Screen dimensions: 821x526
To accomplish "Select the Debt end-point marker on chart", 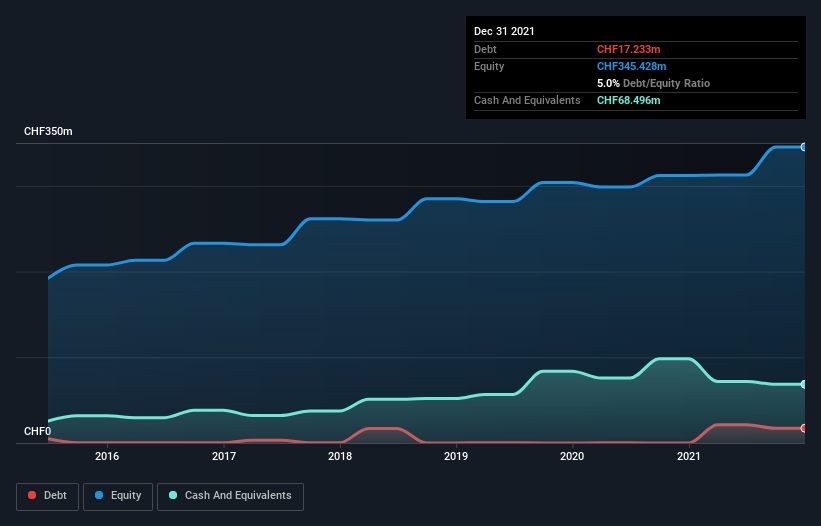I will point(804,428).
